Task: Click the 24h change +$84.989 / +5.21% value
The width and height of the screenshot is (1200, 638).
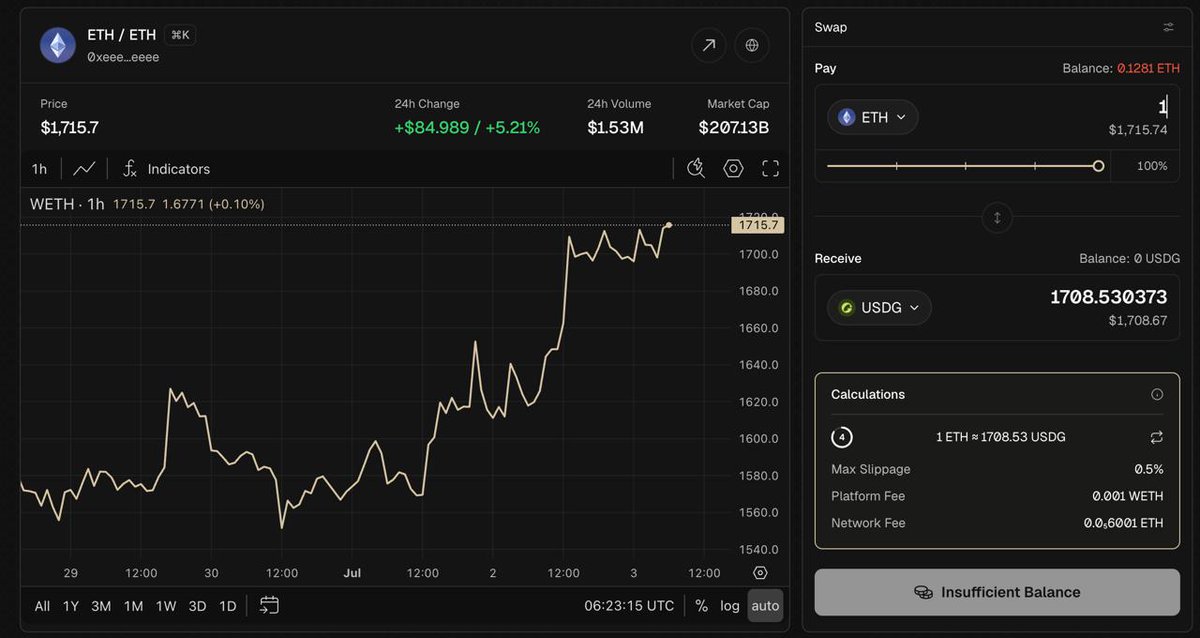Action: point(467,127)
